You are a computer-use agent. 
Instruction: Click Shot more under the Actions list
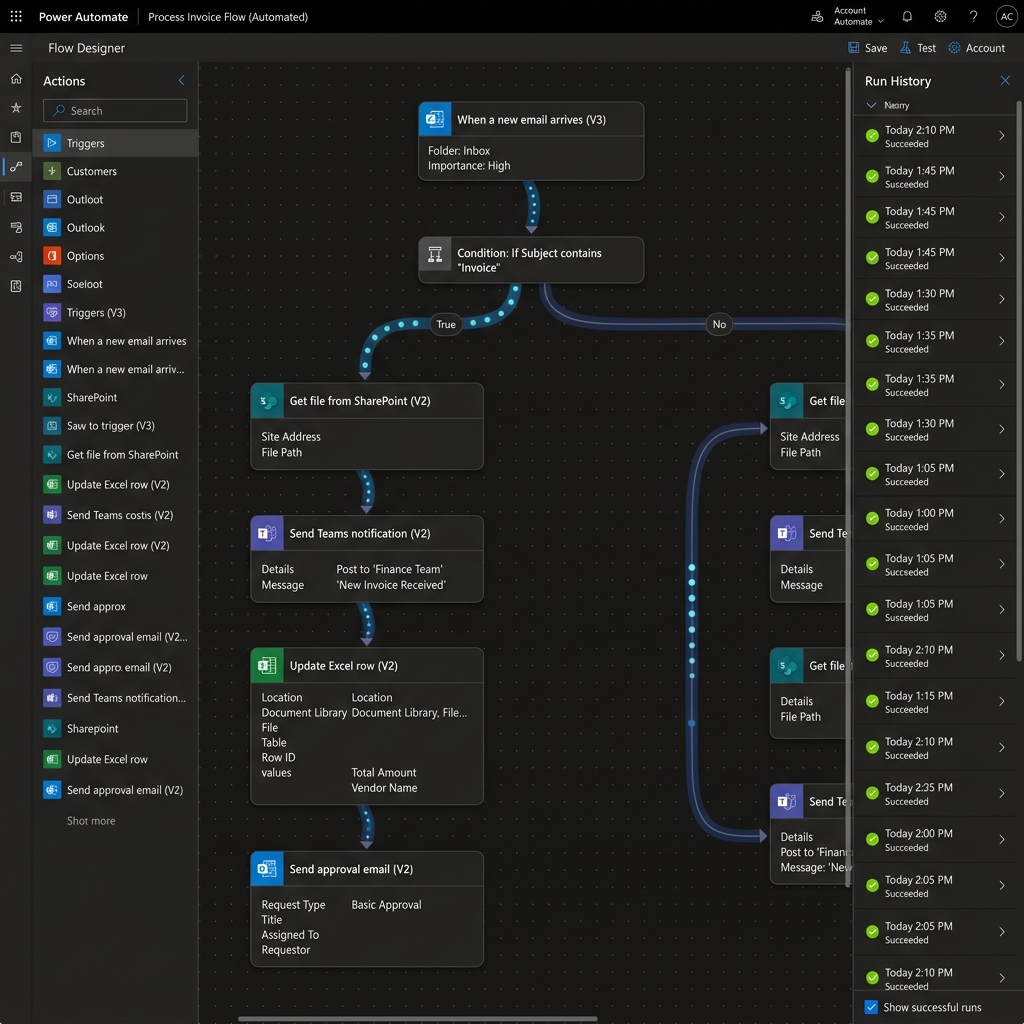pyautogui.click(x=91, y=821)
